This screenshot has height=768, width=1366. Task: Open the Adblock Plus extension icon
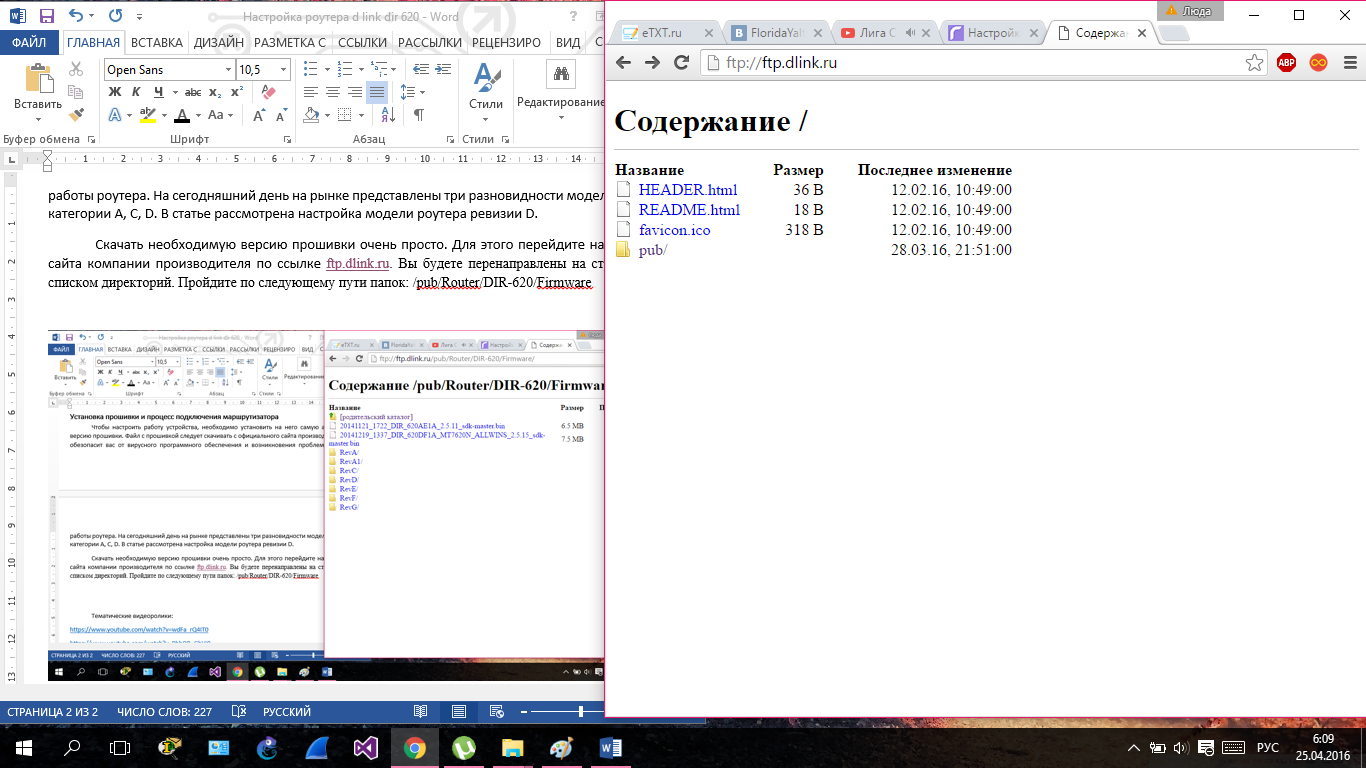pyautogui.click(x=1286, y=63)
